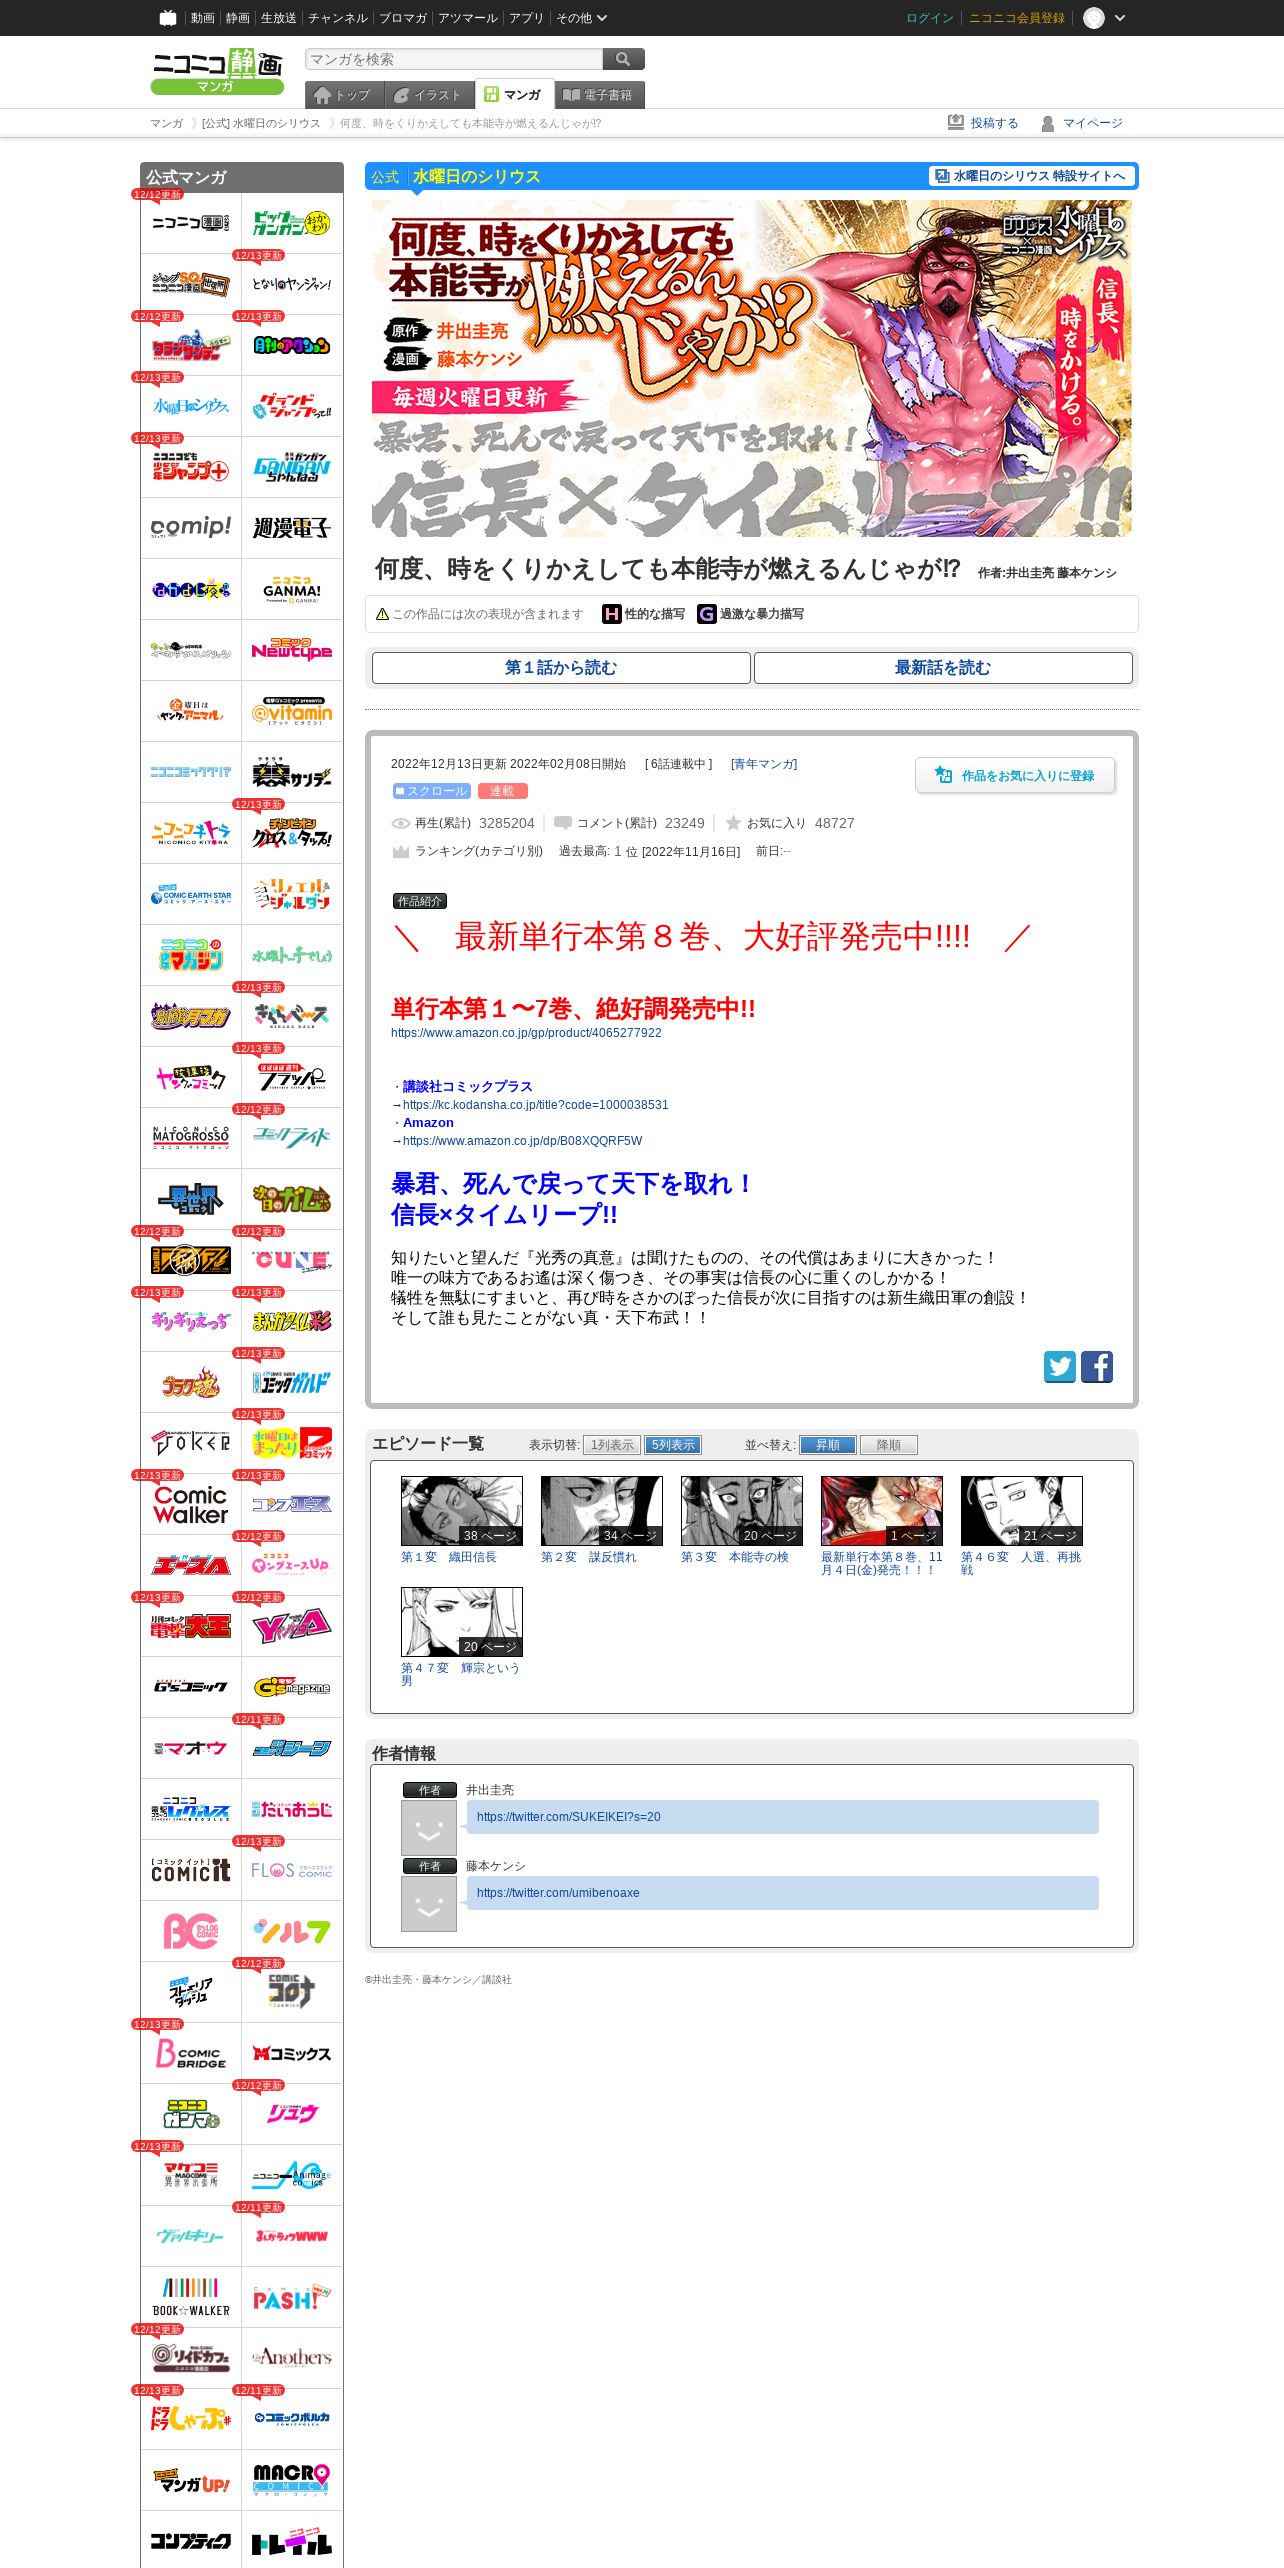Switch to 1列表示 display mode
The image size is (1284, 2568).
coord(612,1445)
